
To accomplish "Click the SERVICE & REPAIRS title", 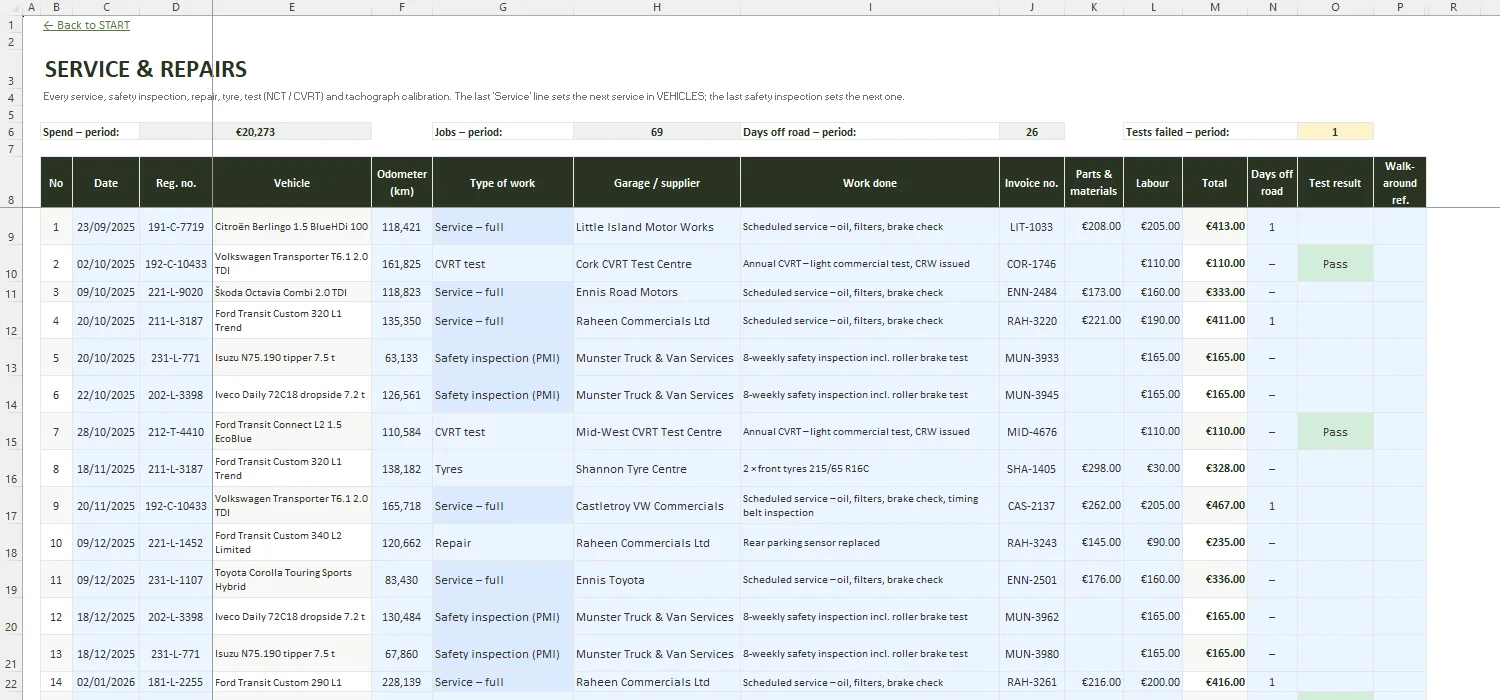I will click(146, 69).
